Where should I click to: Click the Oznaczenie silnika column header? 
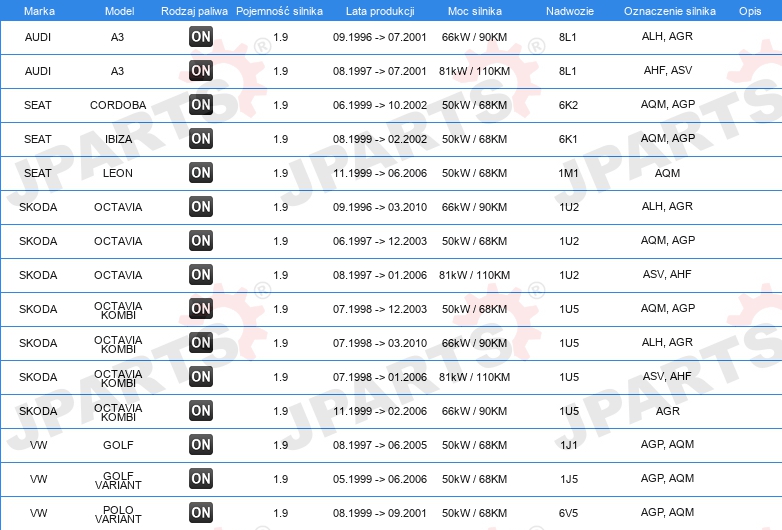(x=669, y=11)
